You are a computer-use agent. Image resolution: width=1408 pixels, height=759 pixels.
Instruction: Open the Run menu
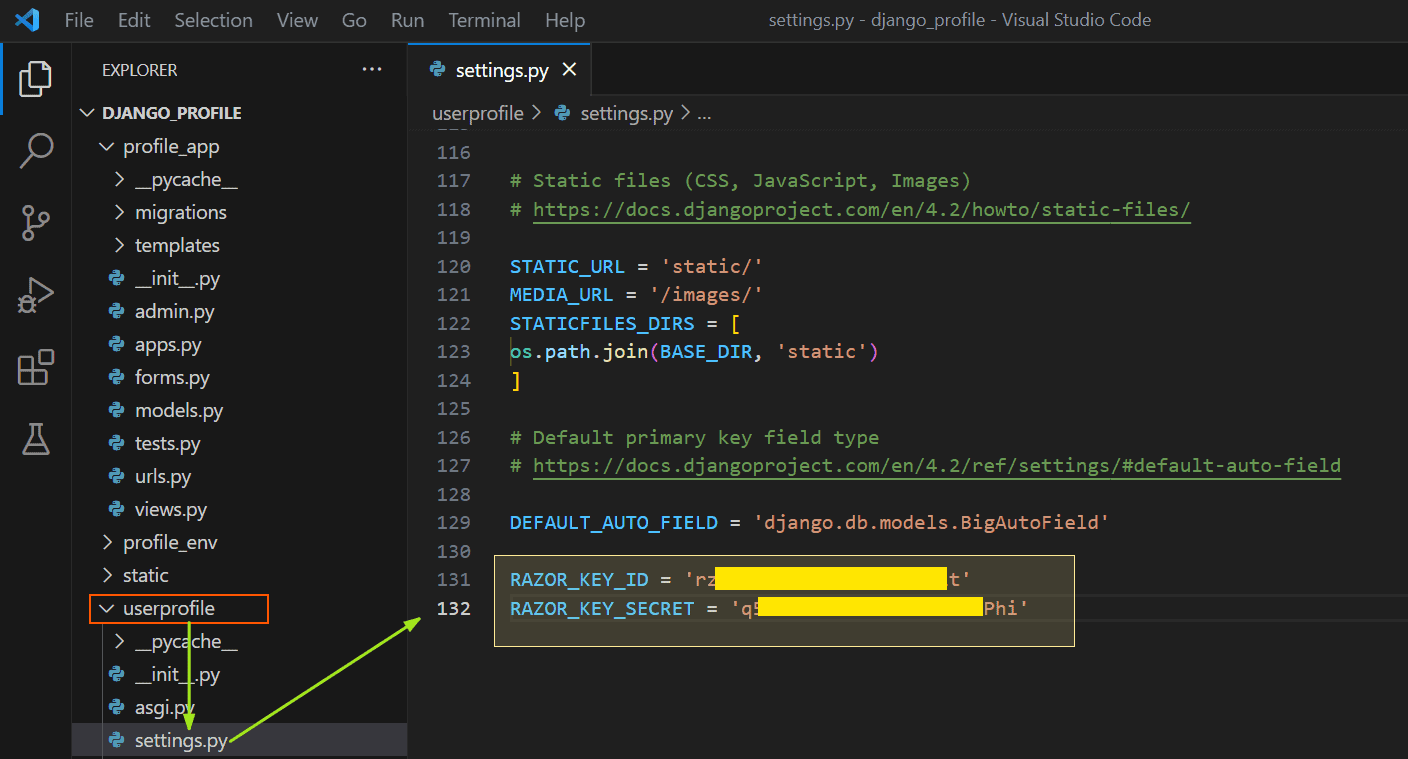pyautogui.click(x=406, y=19)
